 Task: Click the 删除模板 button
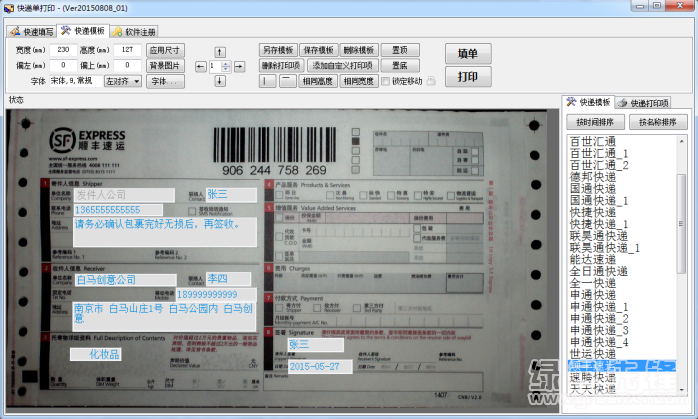[x=359, y=50]
